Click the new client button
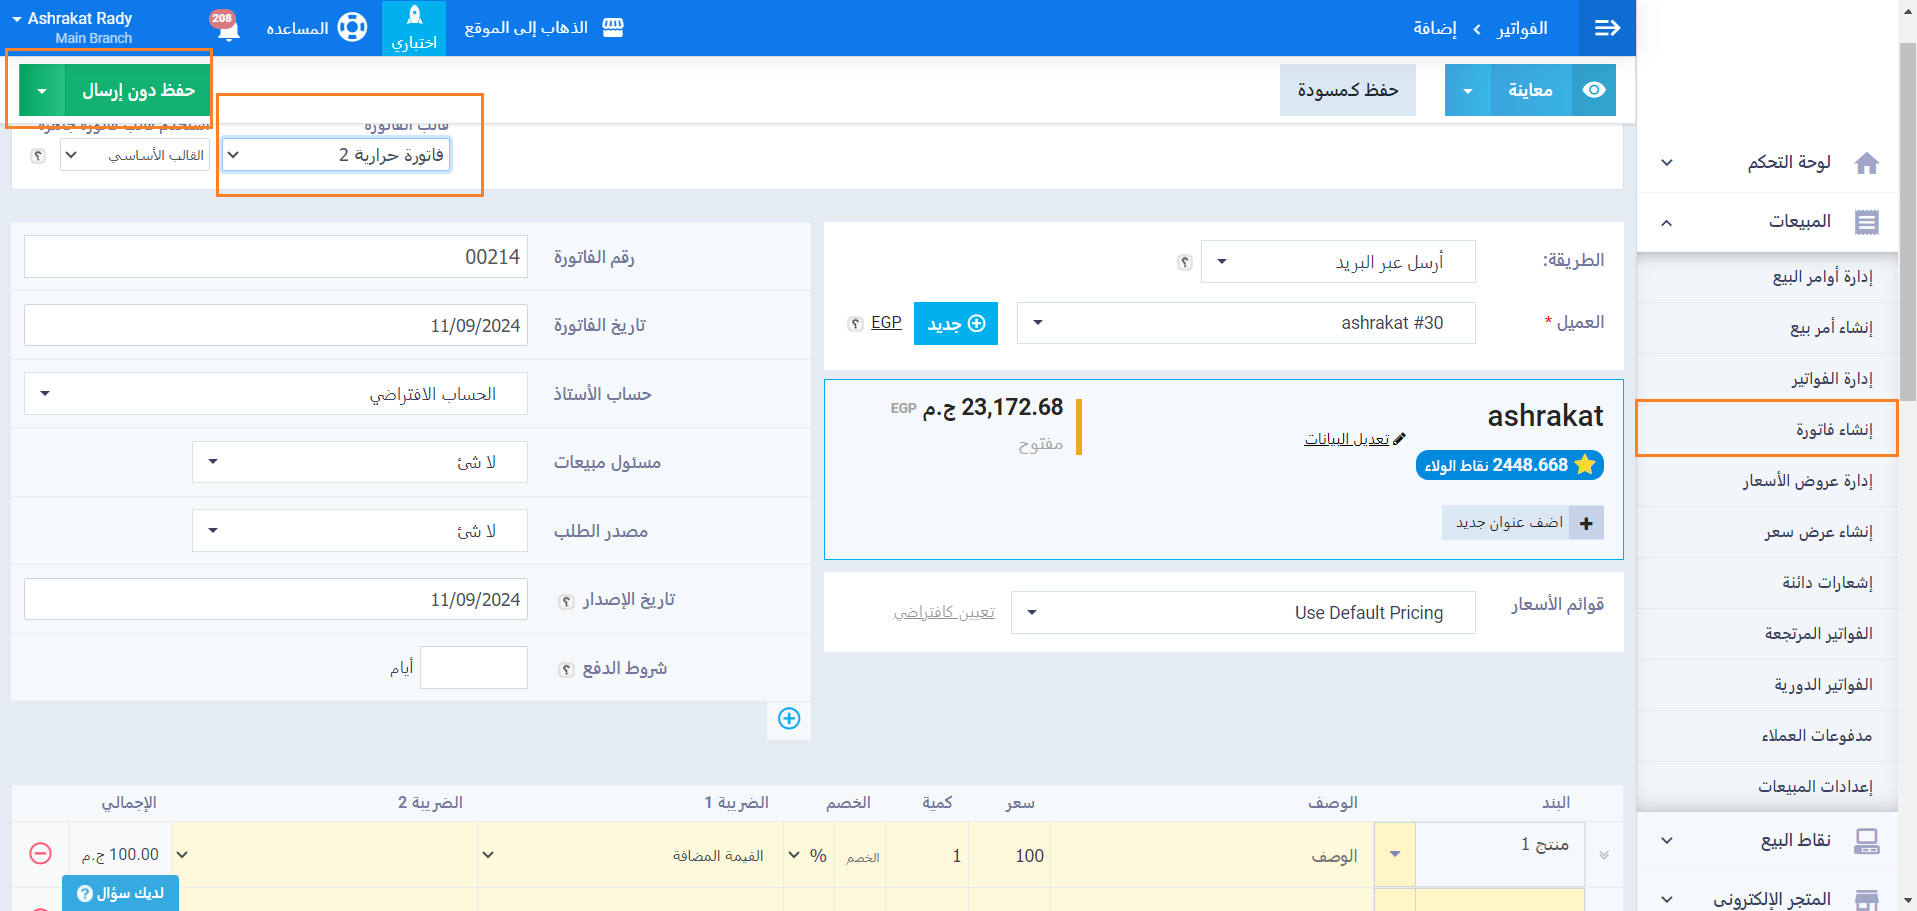1917x911 pixels. (955, 324)
